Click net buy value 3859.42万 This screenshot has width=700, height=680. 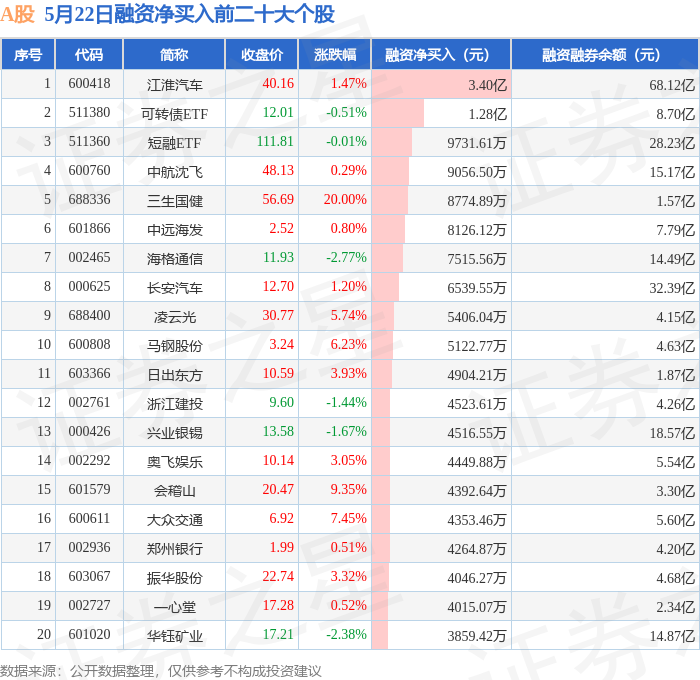[x=477, y=636]
